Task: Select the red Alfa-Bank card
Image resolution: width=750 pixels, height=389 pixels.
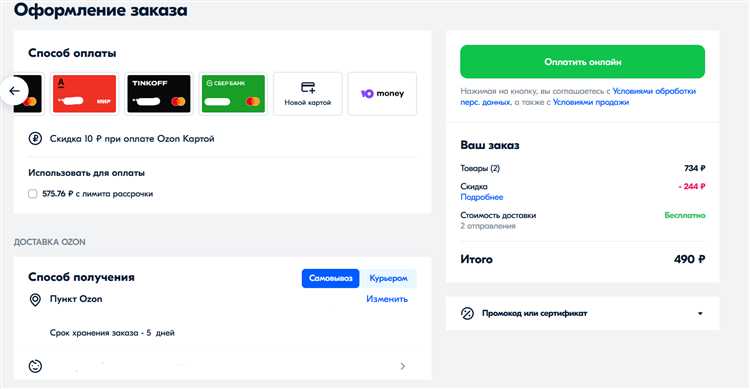Action: (84, 94)
